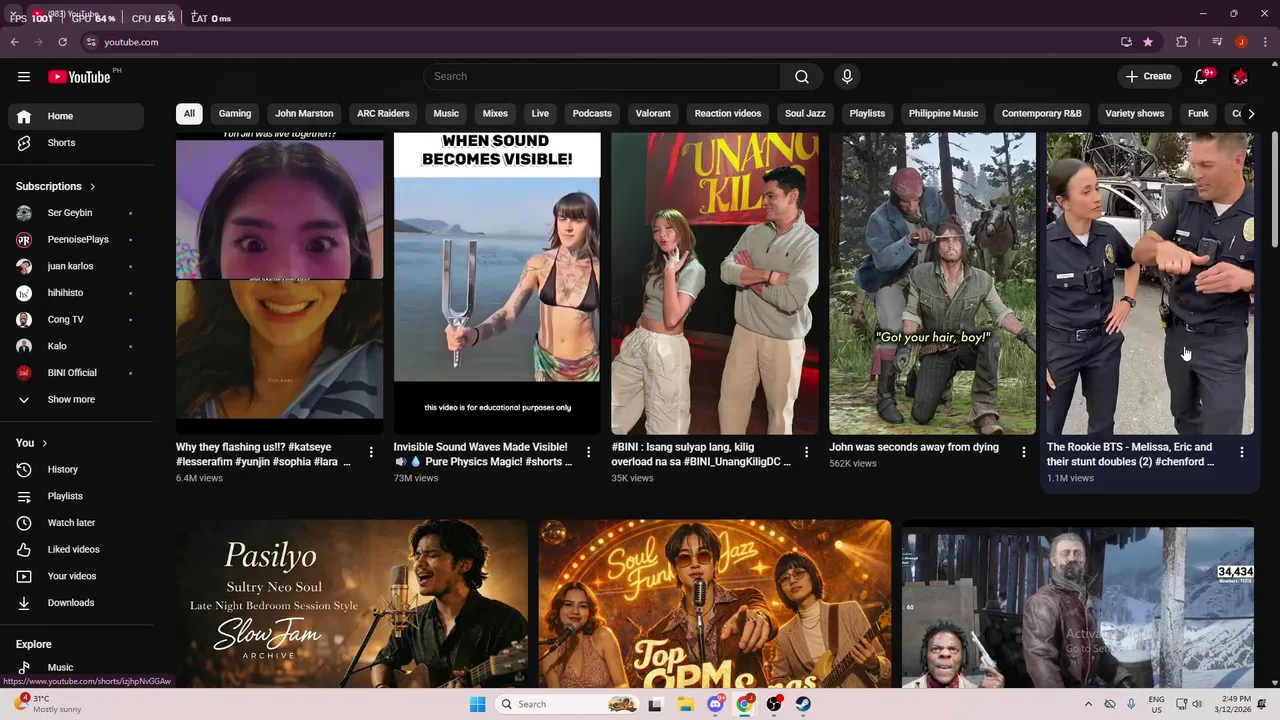1280x720 pixels.
Task: Open the account avatar menu
Action: (1240, 77)
